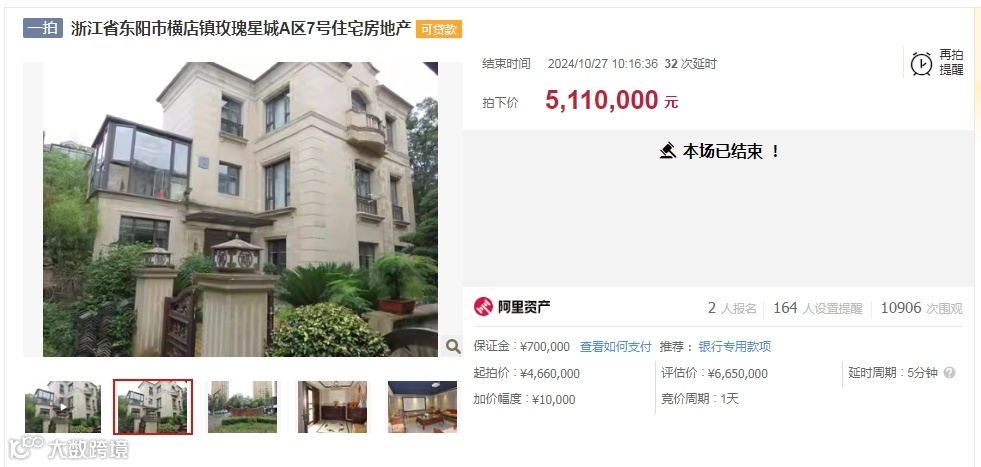Click the 2 人报名 count
The height and width of the screenshot is (467, 981).
732,308
